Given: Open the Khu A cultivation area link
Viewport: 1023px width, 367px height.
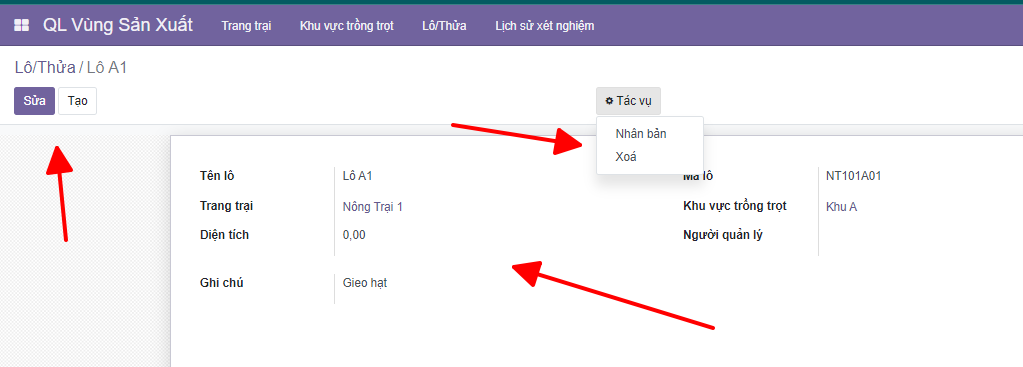Looking at the screenshot, I should 841,207.
